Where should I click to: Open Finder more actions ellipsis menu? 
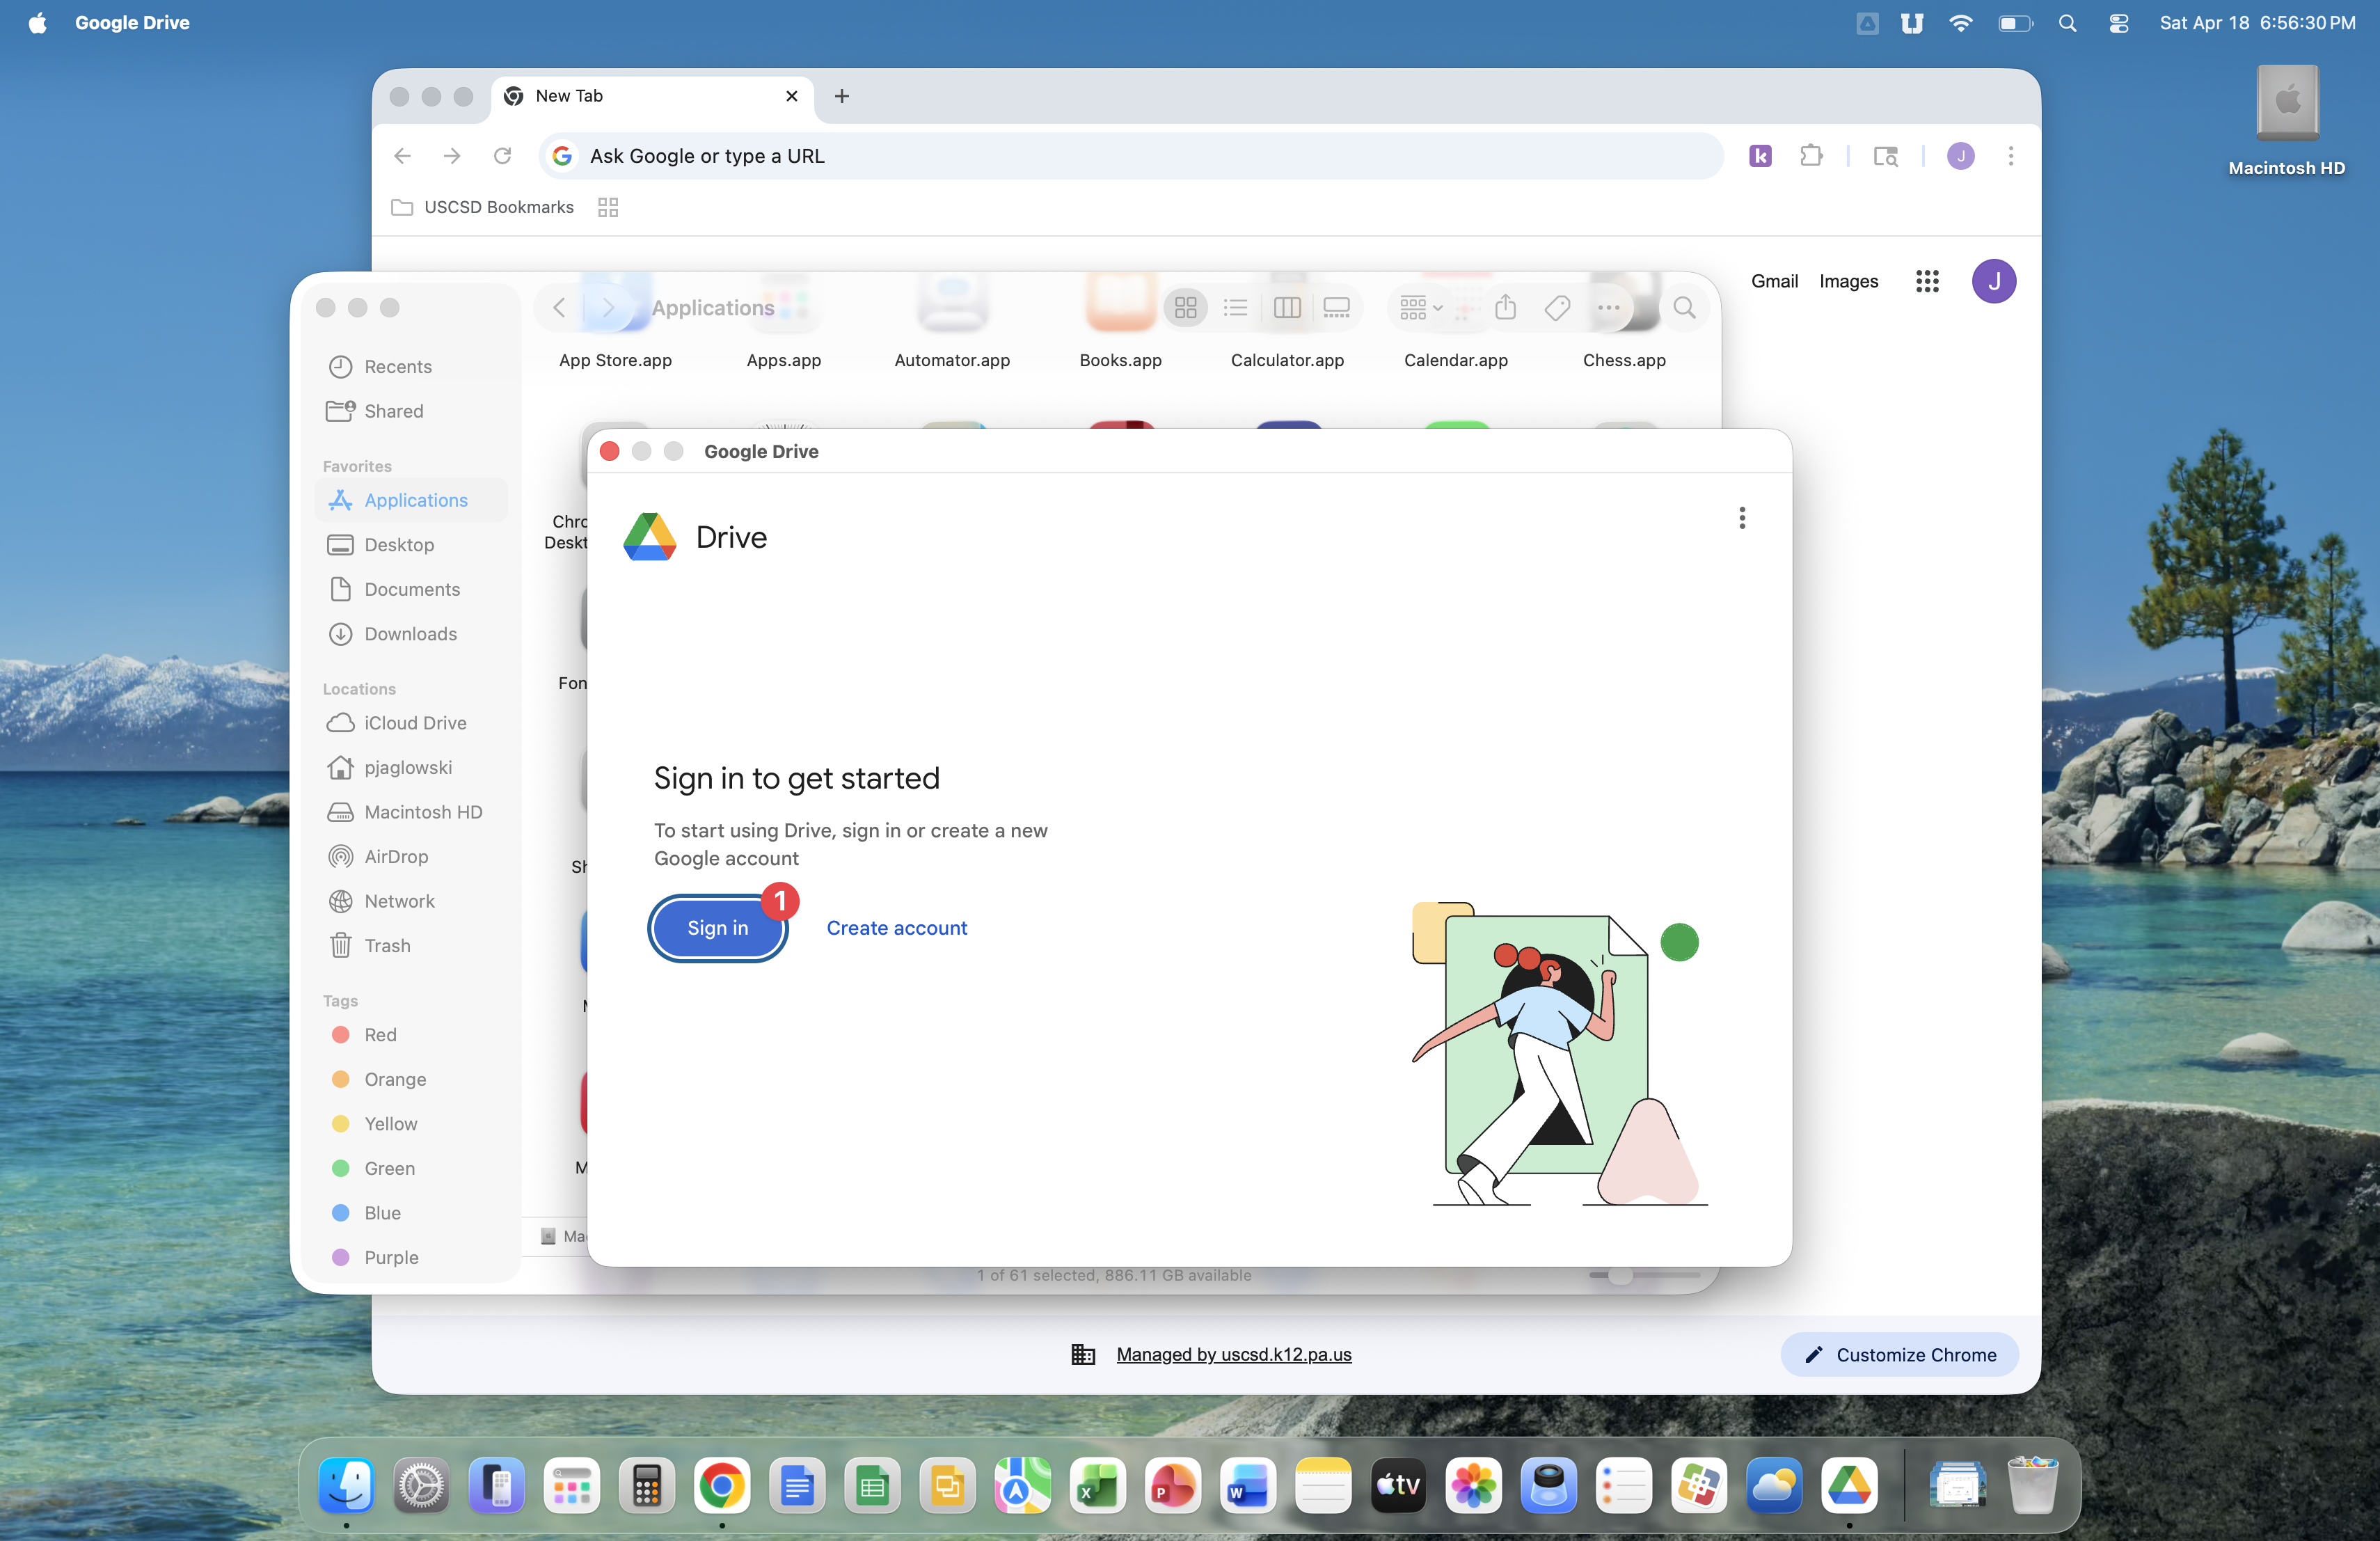pyautogui.click(x=1608, y=308)
